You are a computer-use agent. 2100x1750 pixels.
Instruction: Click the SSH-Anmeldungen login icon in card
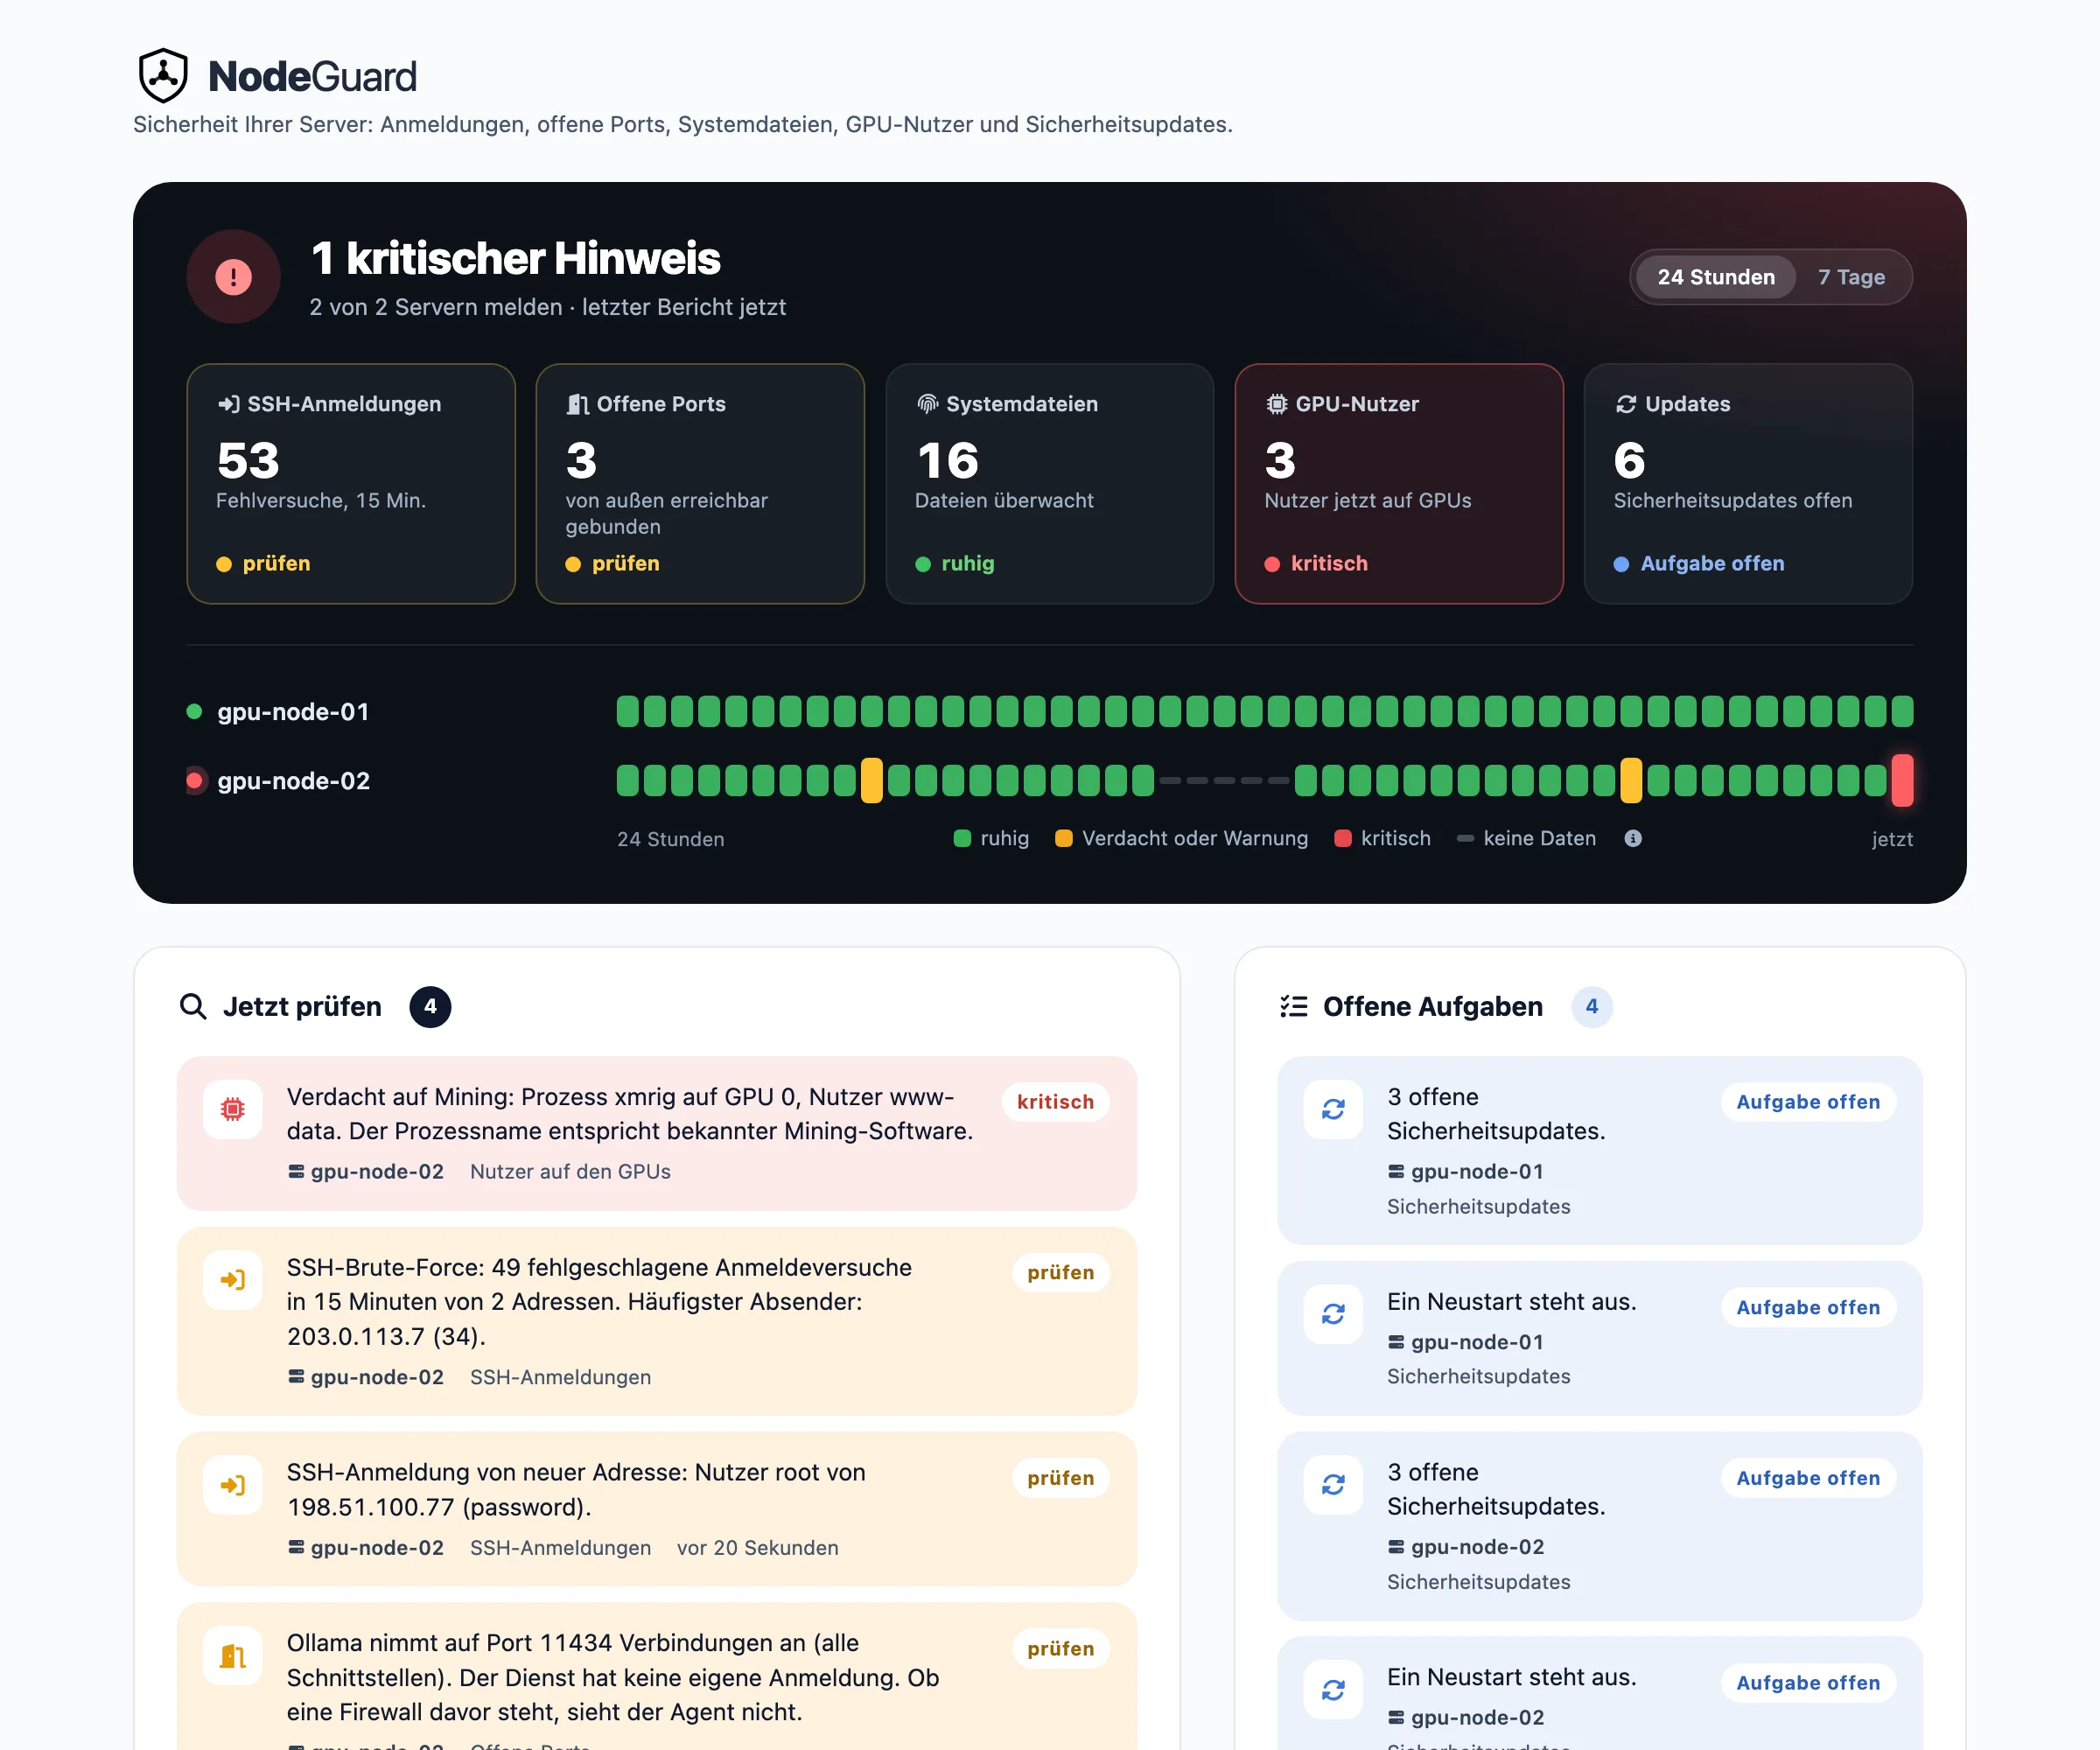pos(229,404)
